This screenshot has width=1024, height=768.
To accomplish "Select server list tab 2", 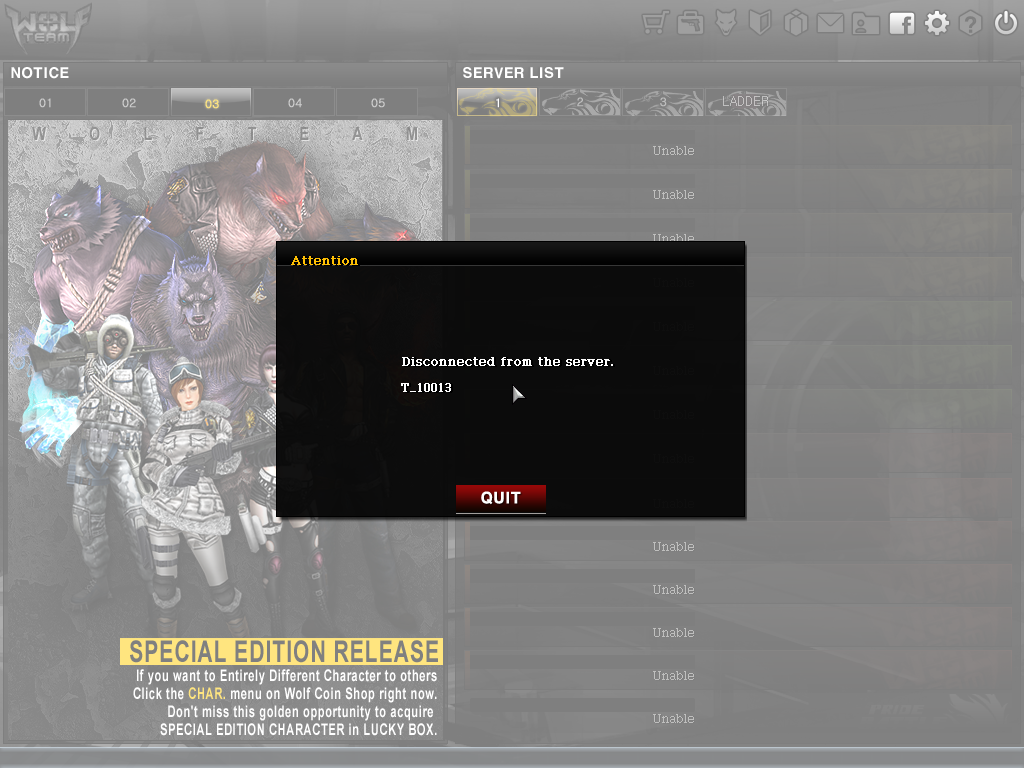I will (580, 103).
